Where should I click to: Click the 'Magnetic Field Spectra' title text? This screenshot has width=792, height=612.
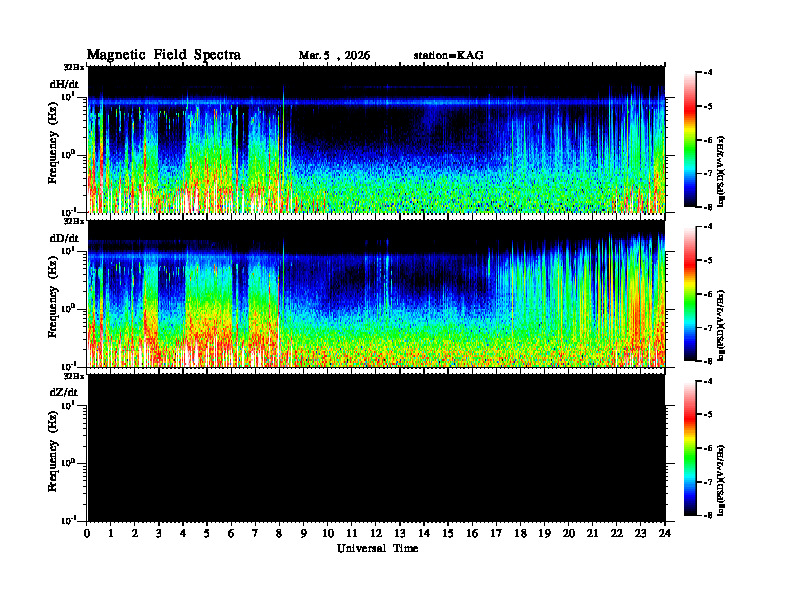(x=164, y=55)
